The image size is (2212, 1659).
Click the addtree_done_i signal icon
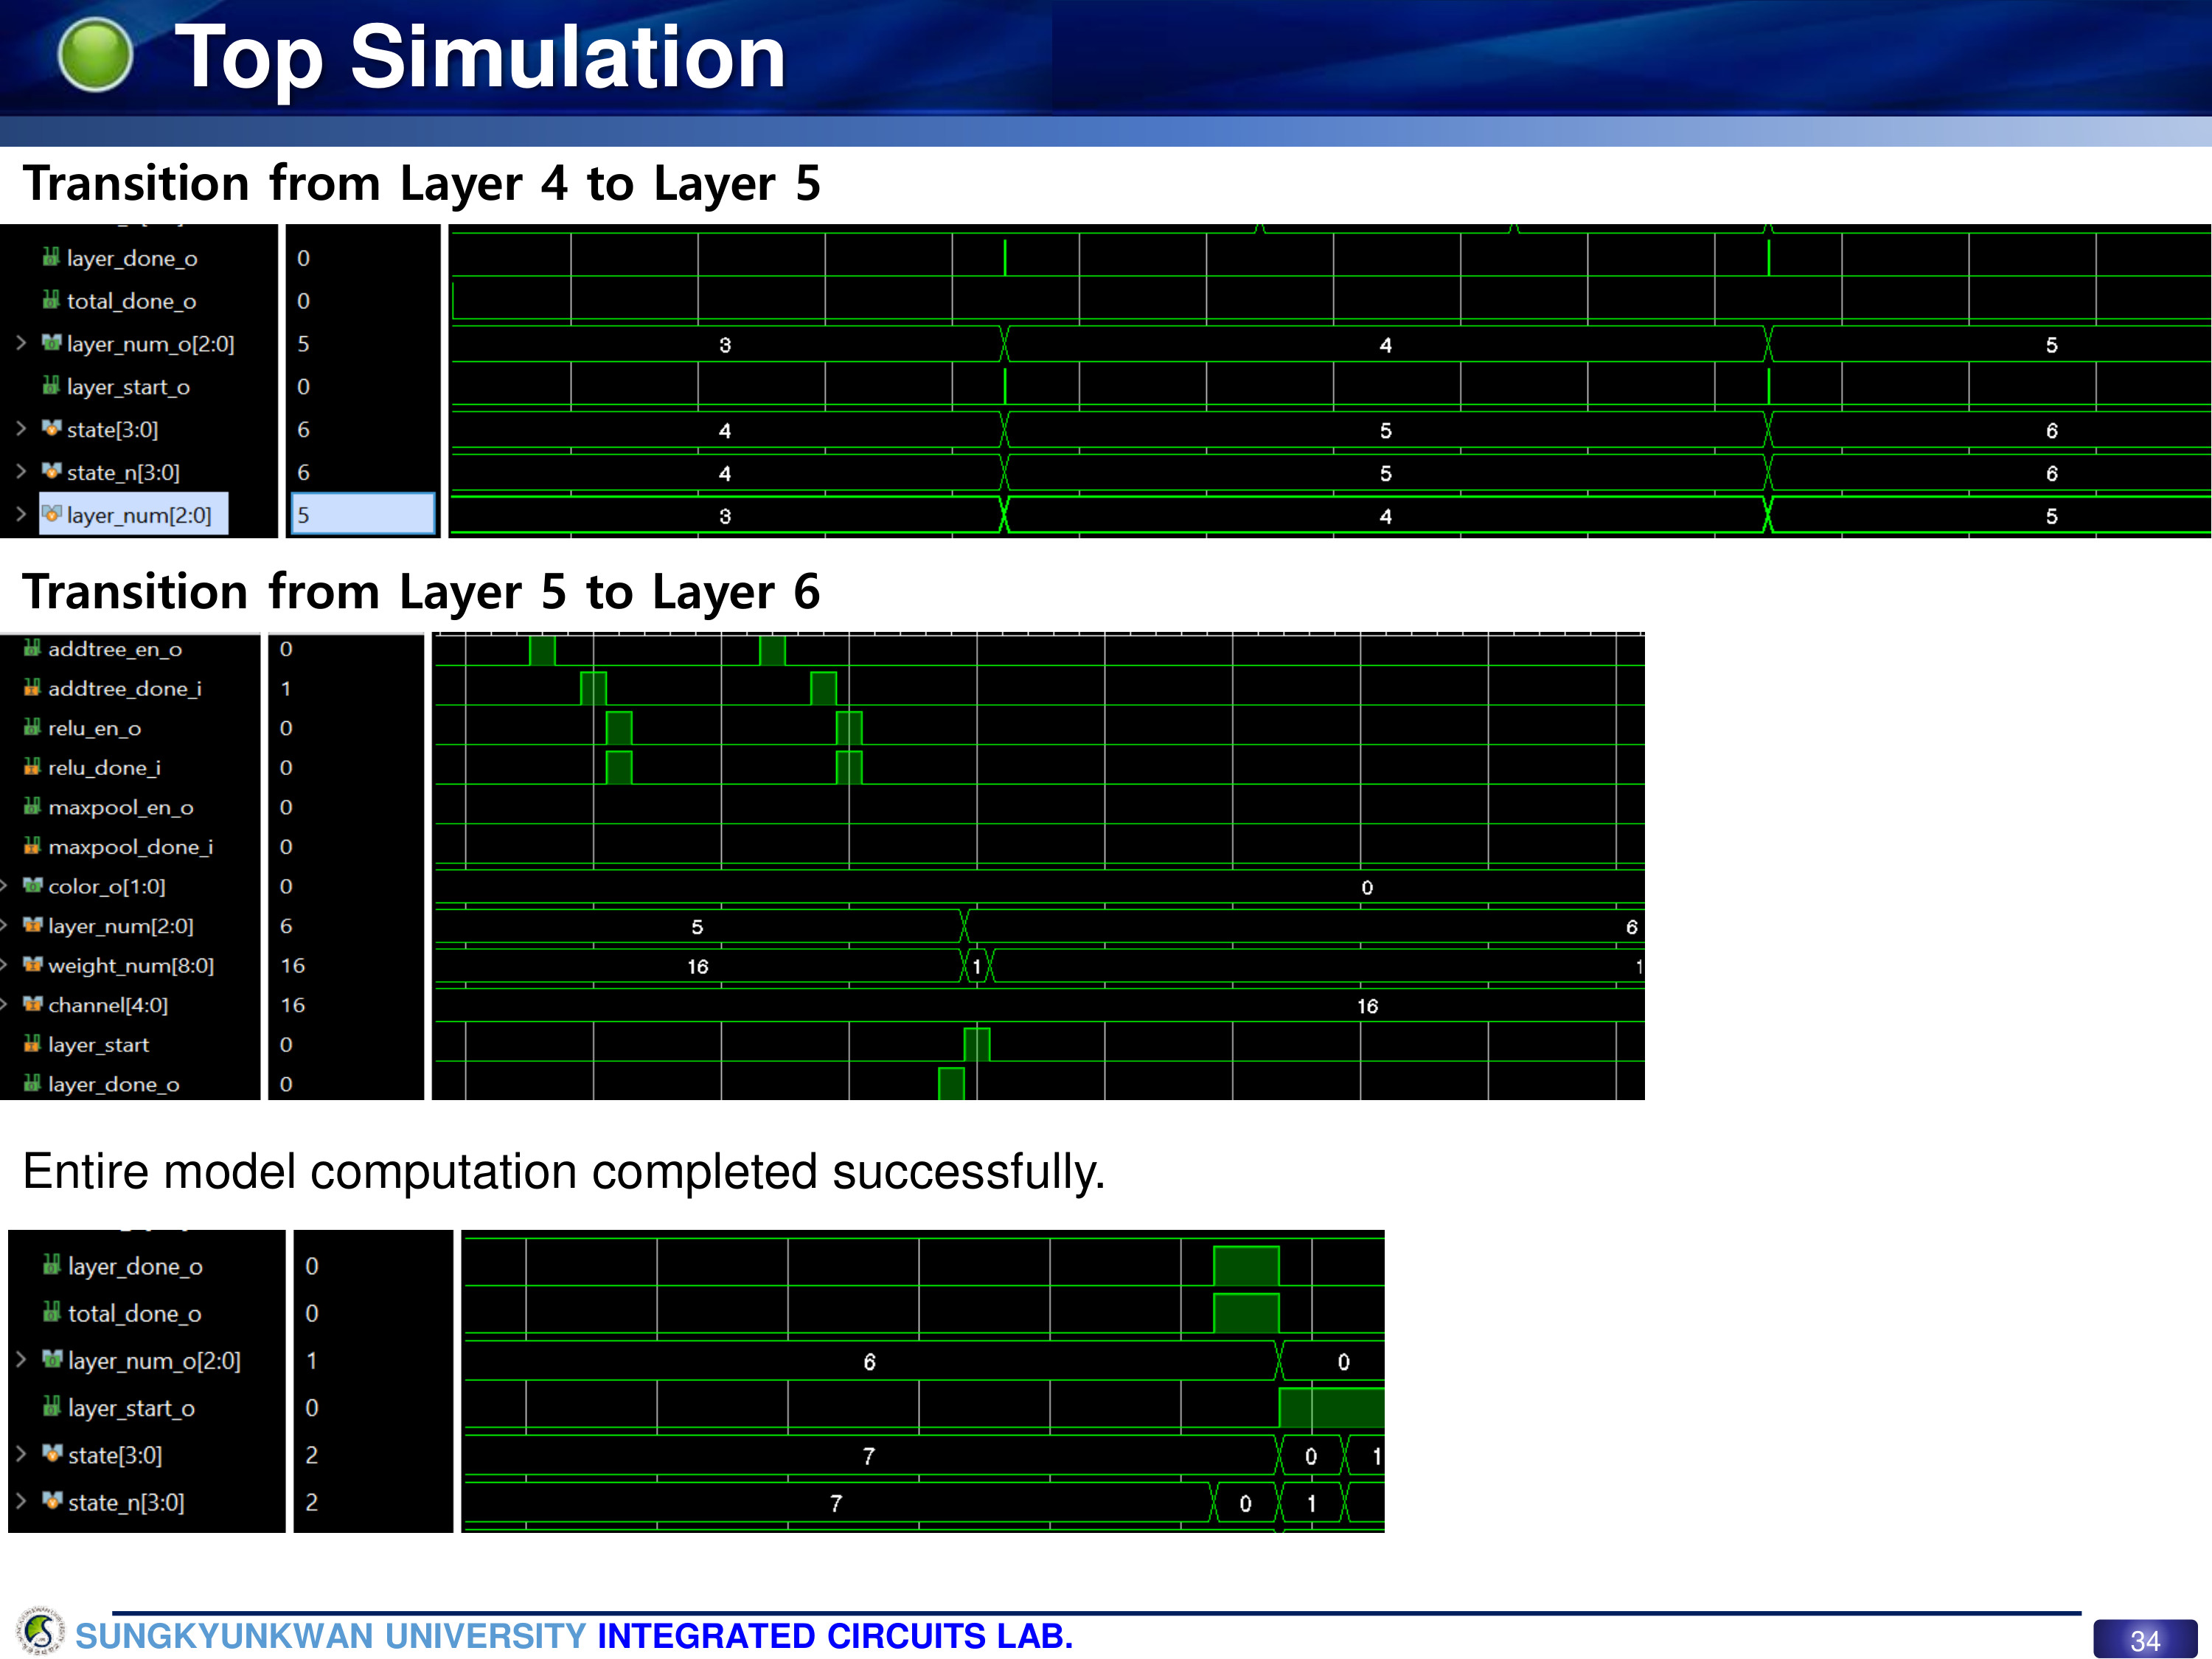(x=32, y=687)
